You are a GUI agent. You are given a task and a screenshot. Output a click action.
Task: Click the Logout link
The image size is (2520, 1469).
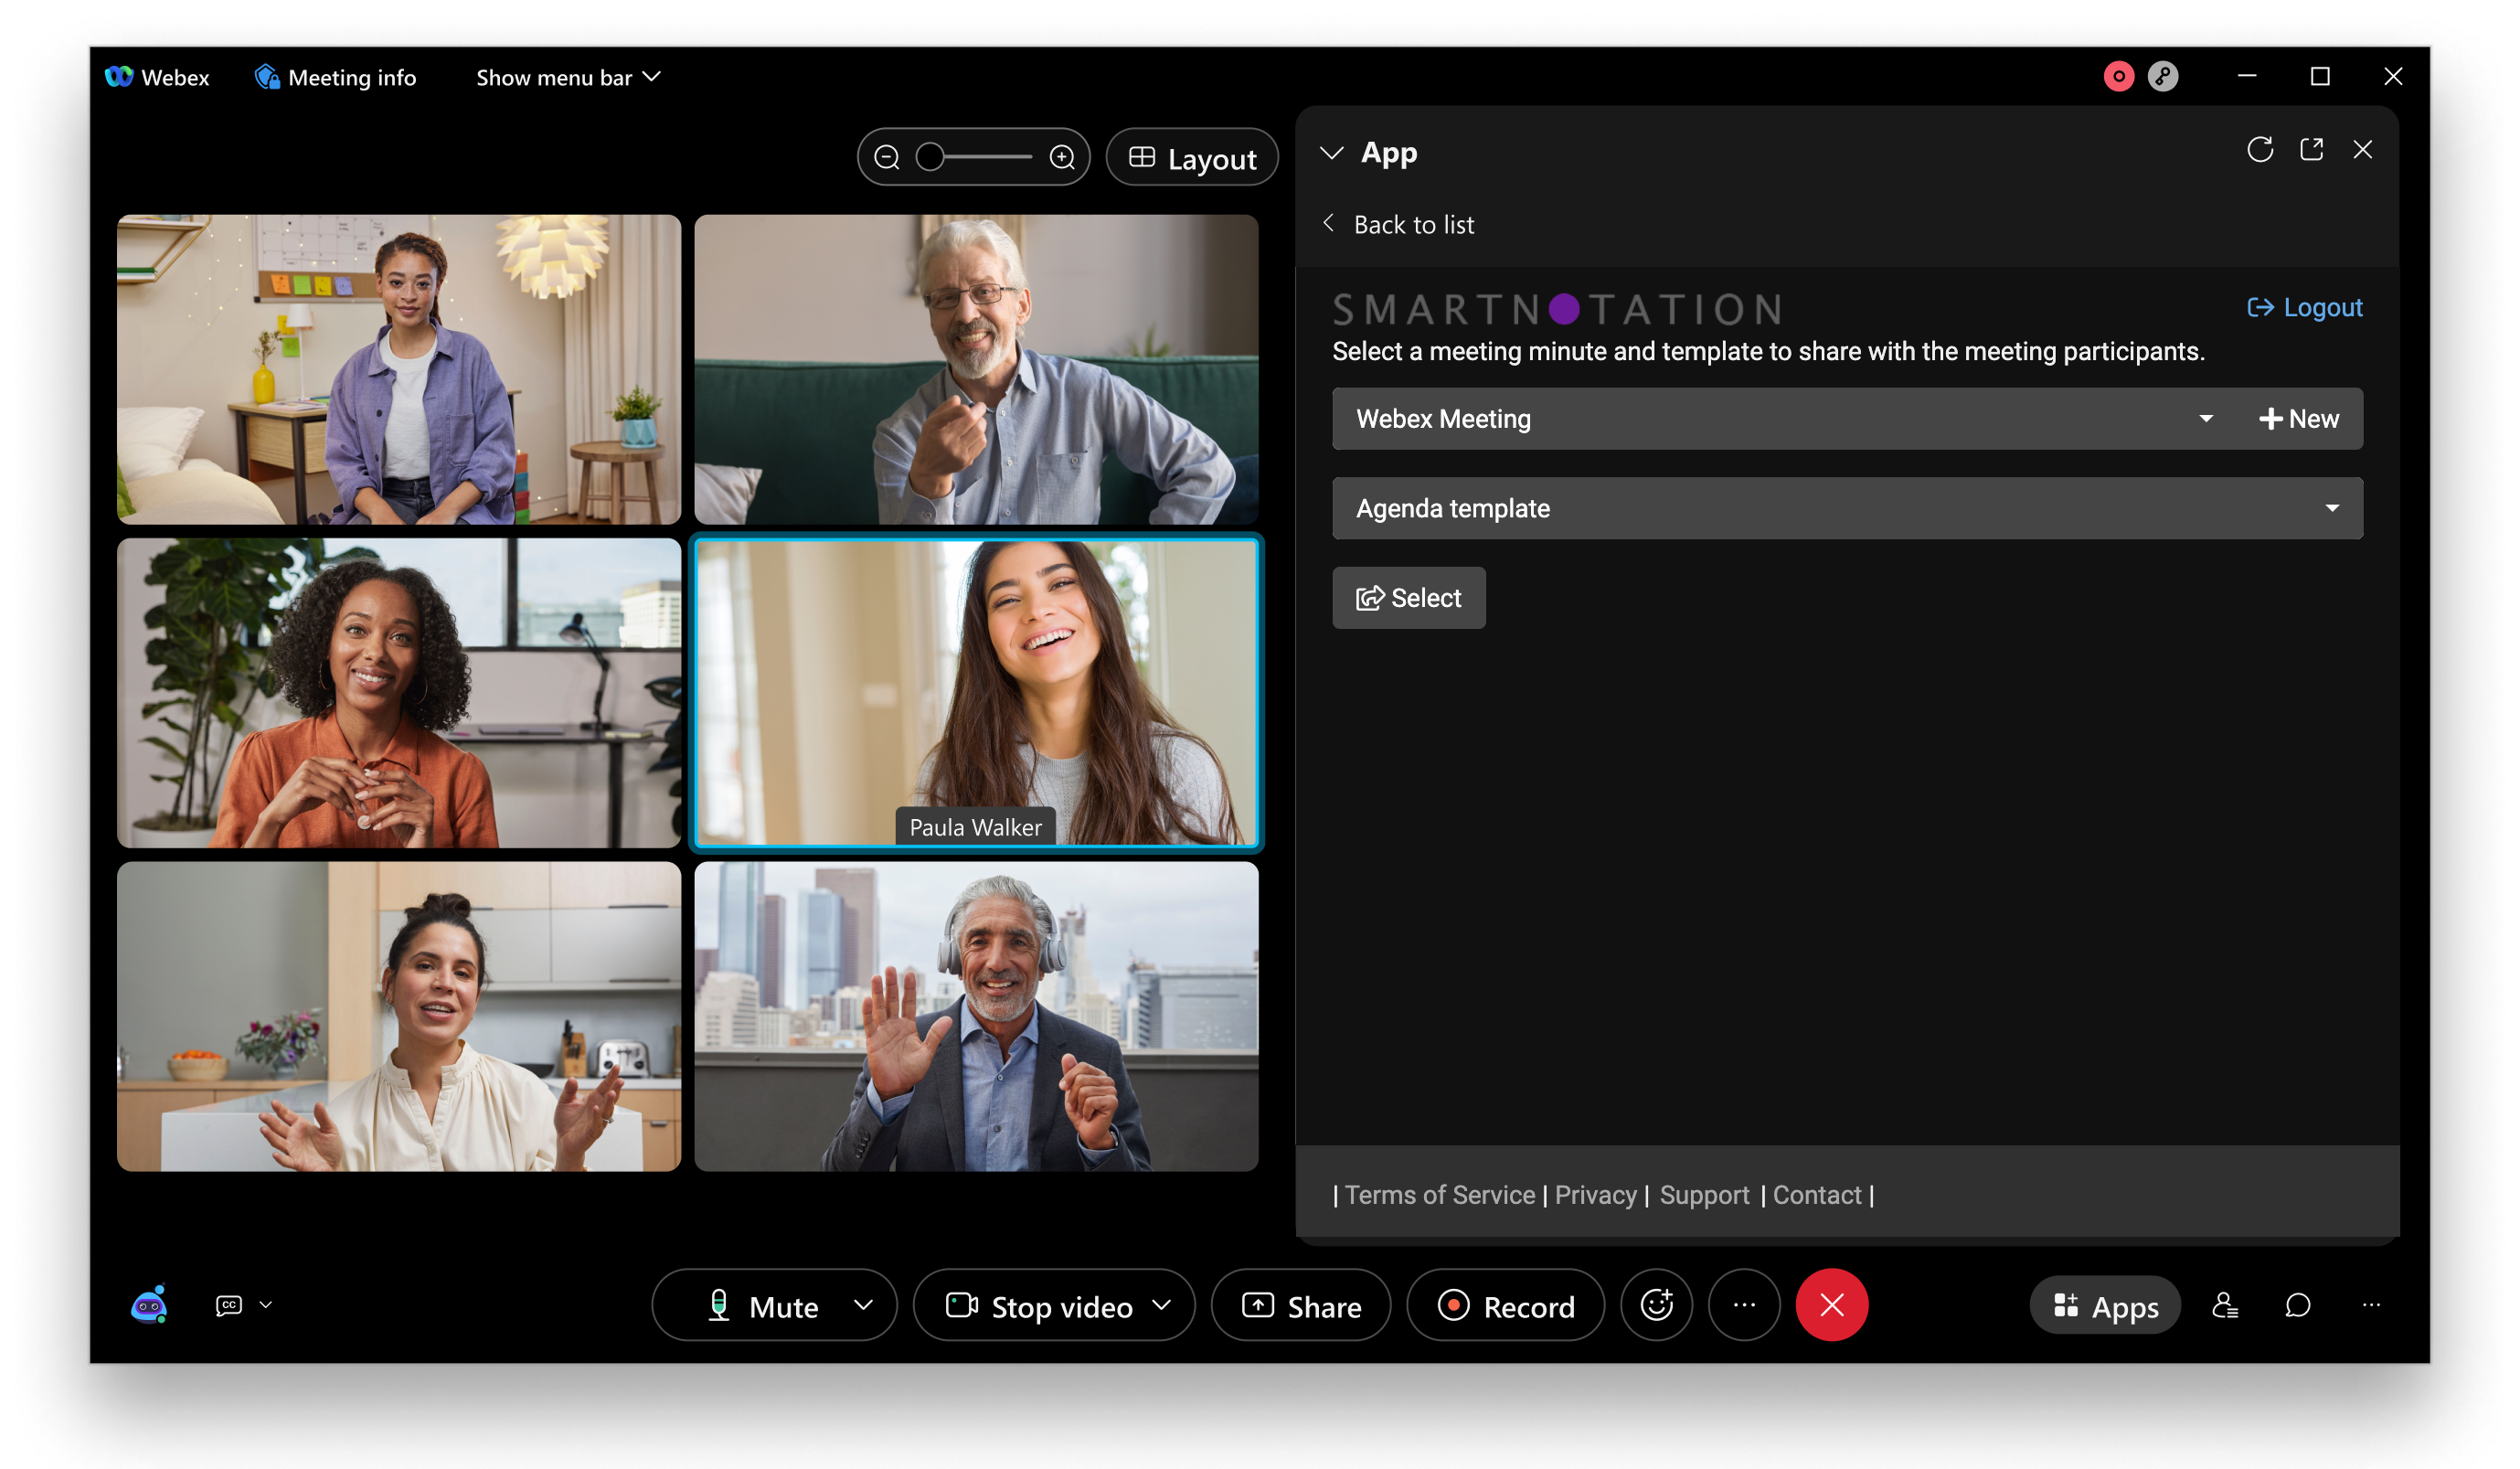coord(2305,307)
